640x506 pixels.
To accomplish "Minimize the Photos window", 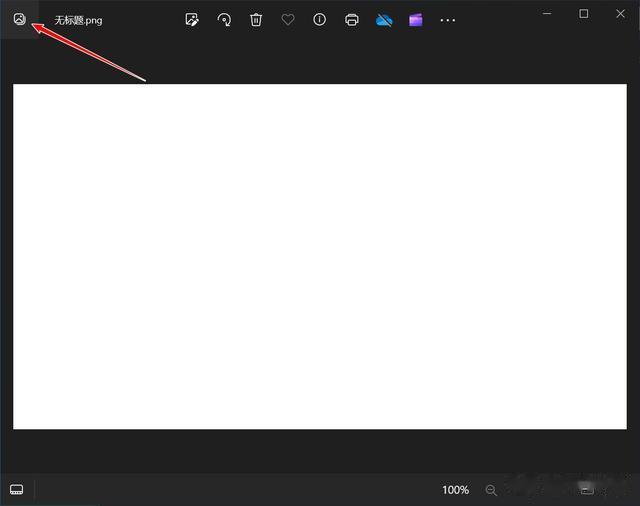I will (x=547, y=13).
